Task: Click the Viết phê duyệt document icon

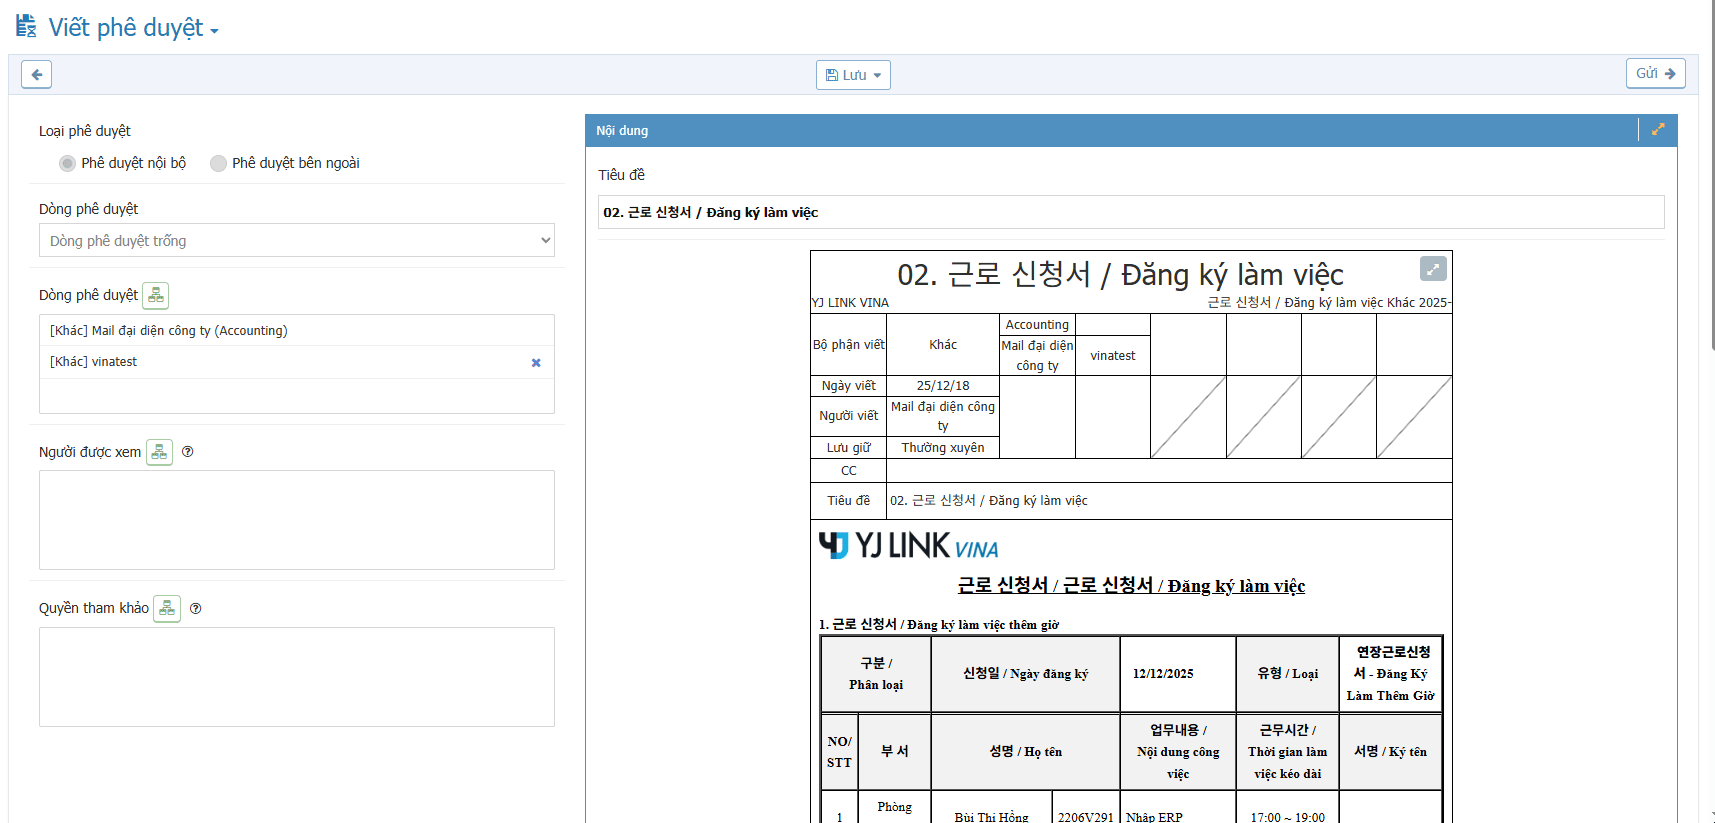Action: pyautogui.click(x=26, y=26)
